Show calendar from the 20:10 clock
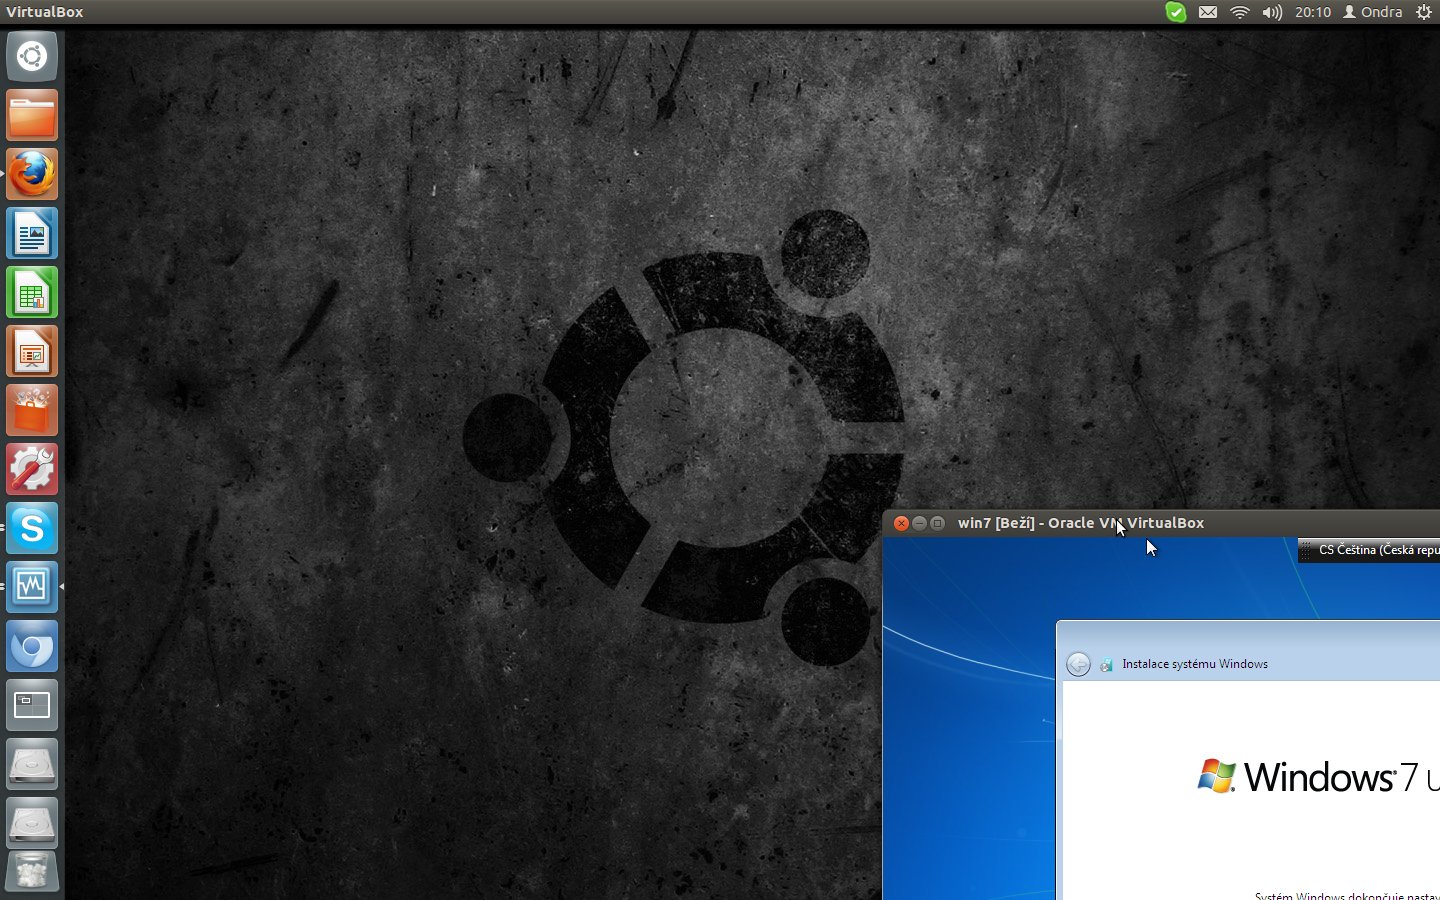 pyautogui.click(x=1312, y=12)
